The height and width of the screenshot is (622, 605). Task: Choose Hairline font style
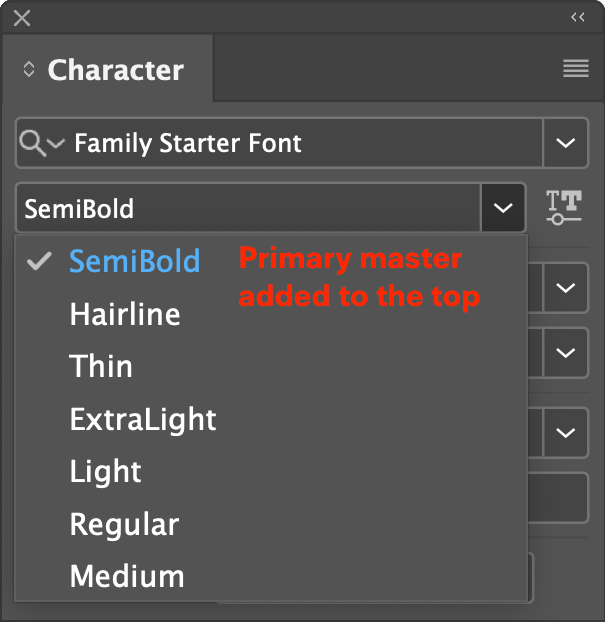[x=125, y=314]
